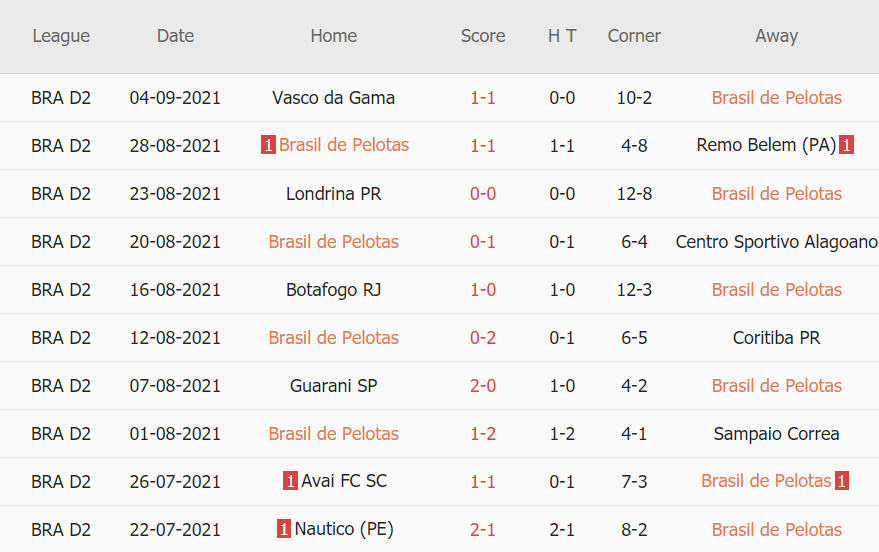The height and width of the screenshot is (552, 879).
Task: Open Guarani SP team page
Action: (333, 386)
